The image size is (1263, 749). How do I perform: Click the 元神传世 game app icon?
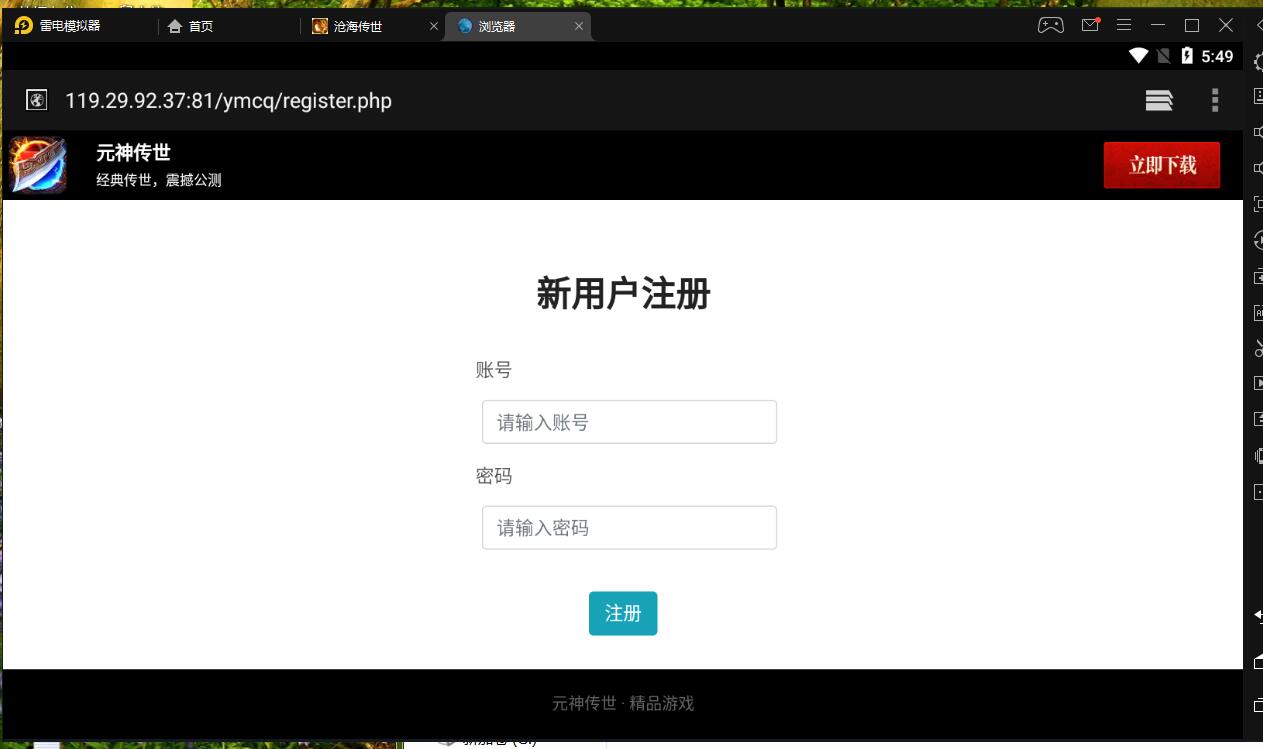point(38,165)
